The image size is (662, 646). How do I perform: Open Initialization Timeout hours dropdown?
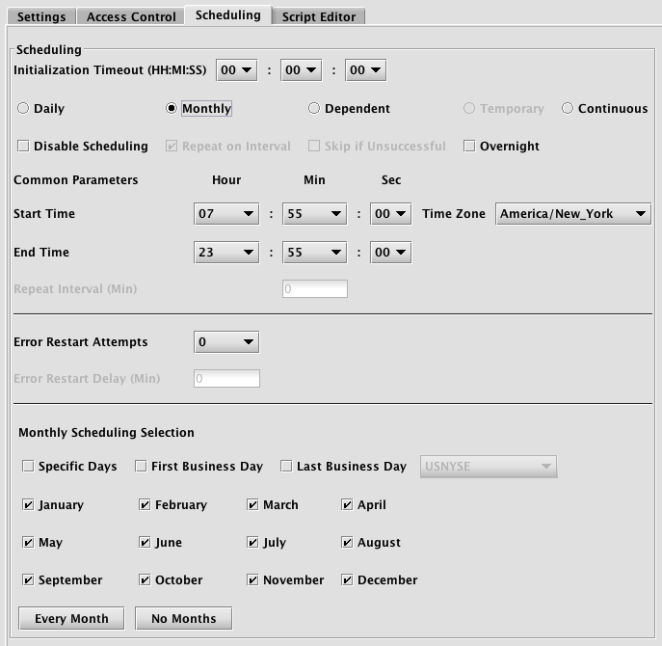coord(237,72)
